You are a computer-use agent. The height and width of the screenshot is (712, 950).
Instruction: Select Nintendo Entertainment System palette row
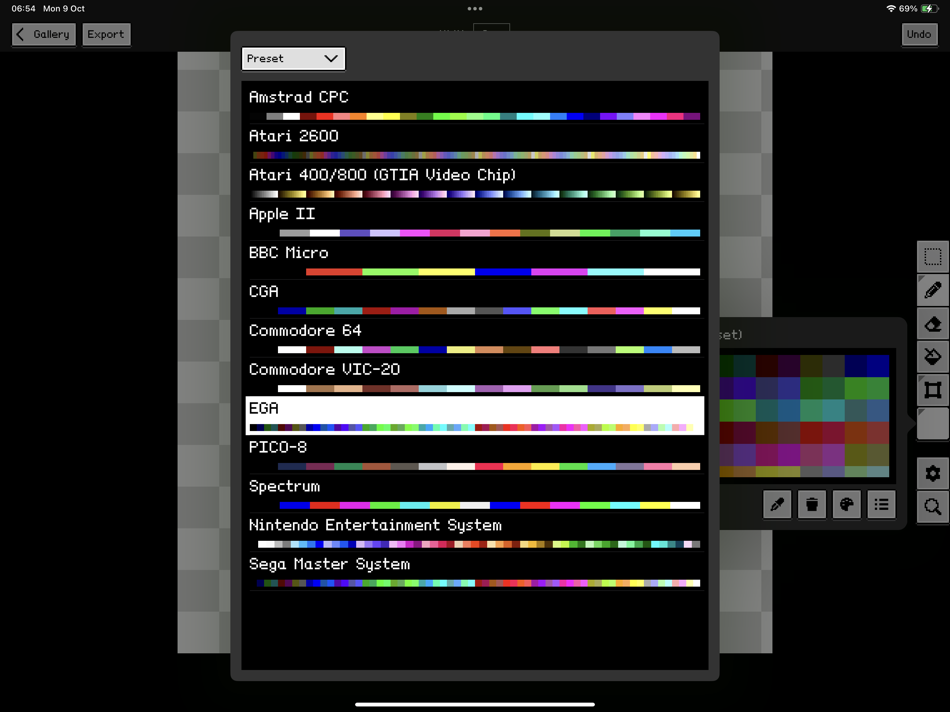(x=474, y=532)
